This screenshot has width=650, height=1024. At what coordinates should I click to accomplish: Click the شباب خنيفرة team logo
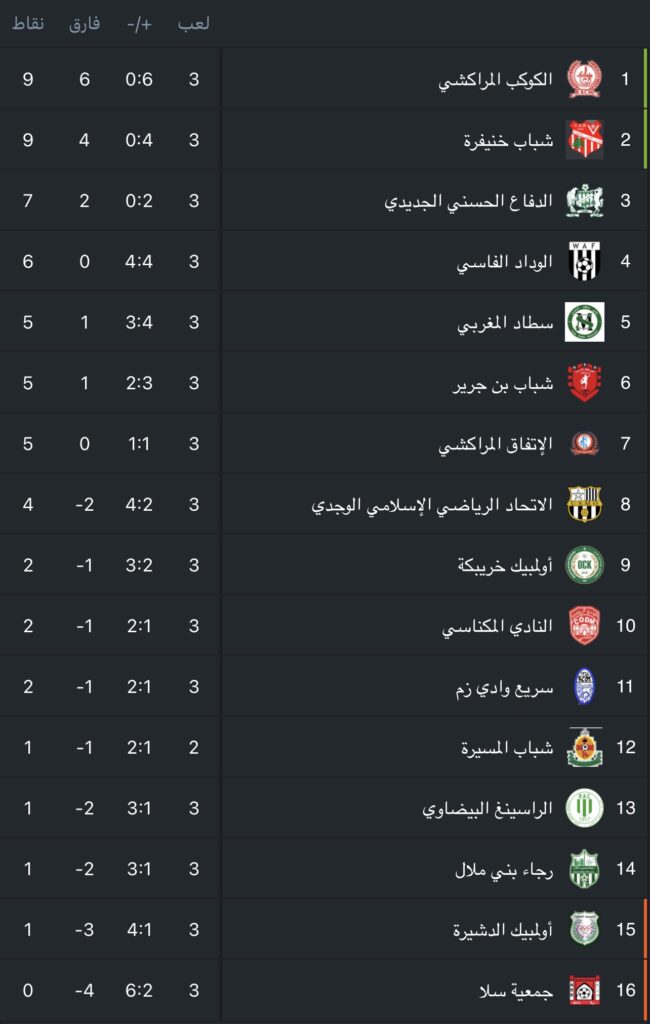(x=584, y=140)
